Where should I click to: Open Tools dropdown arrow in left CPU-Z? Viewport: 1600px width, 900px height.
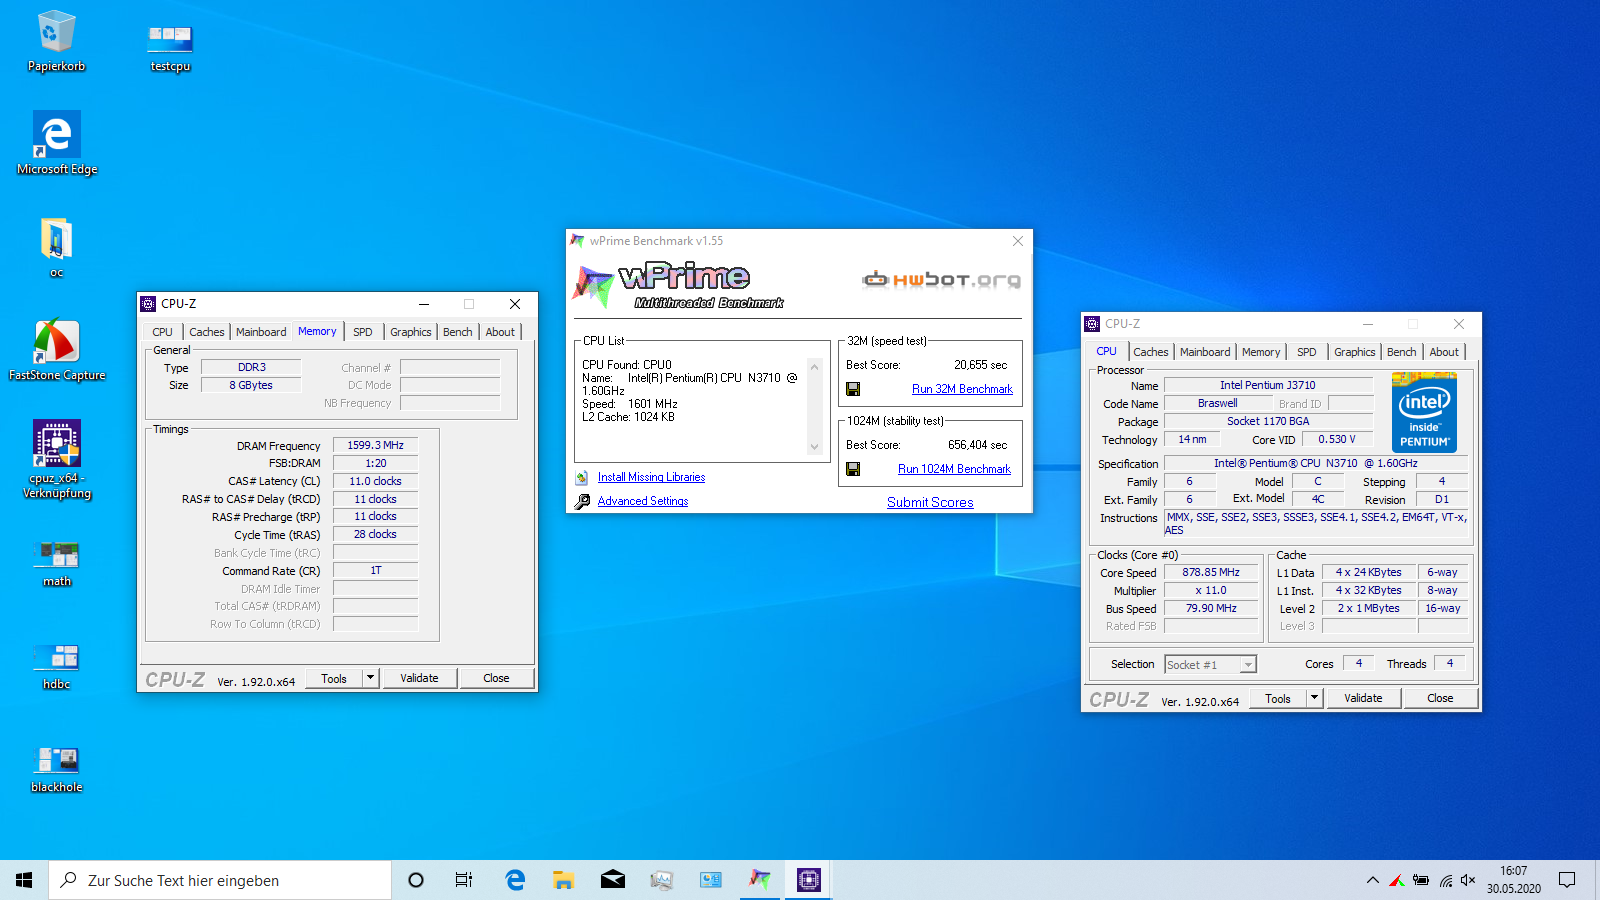tap(370, 678)
